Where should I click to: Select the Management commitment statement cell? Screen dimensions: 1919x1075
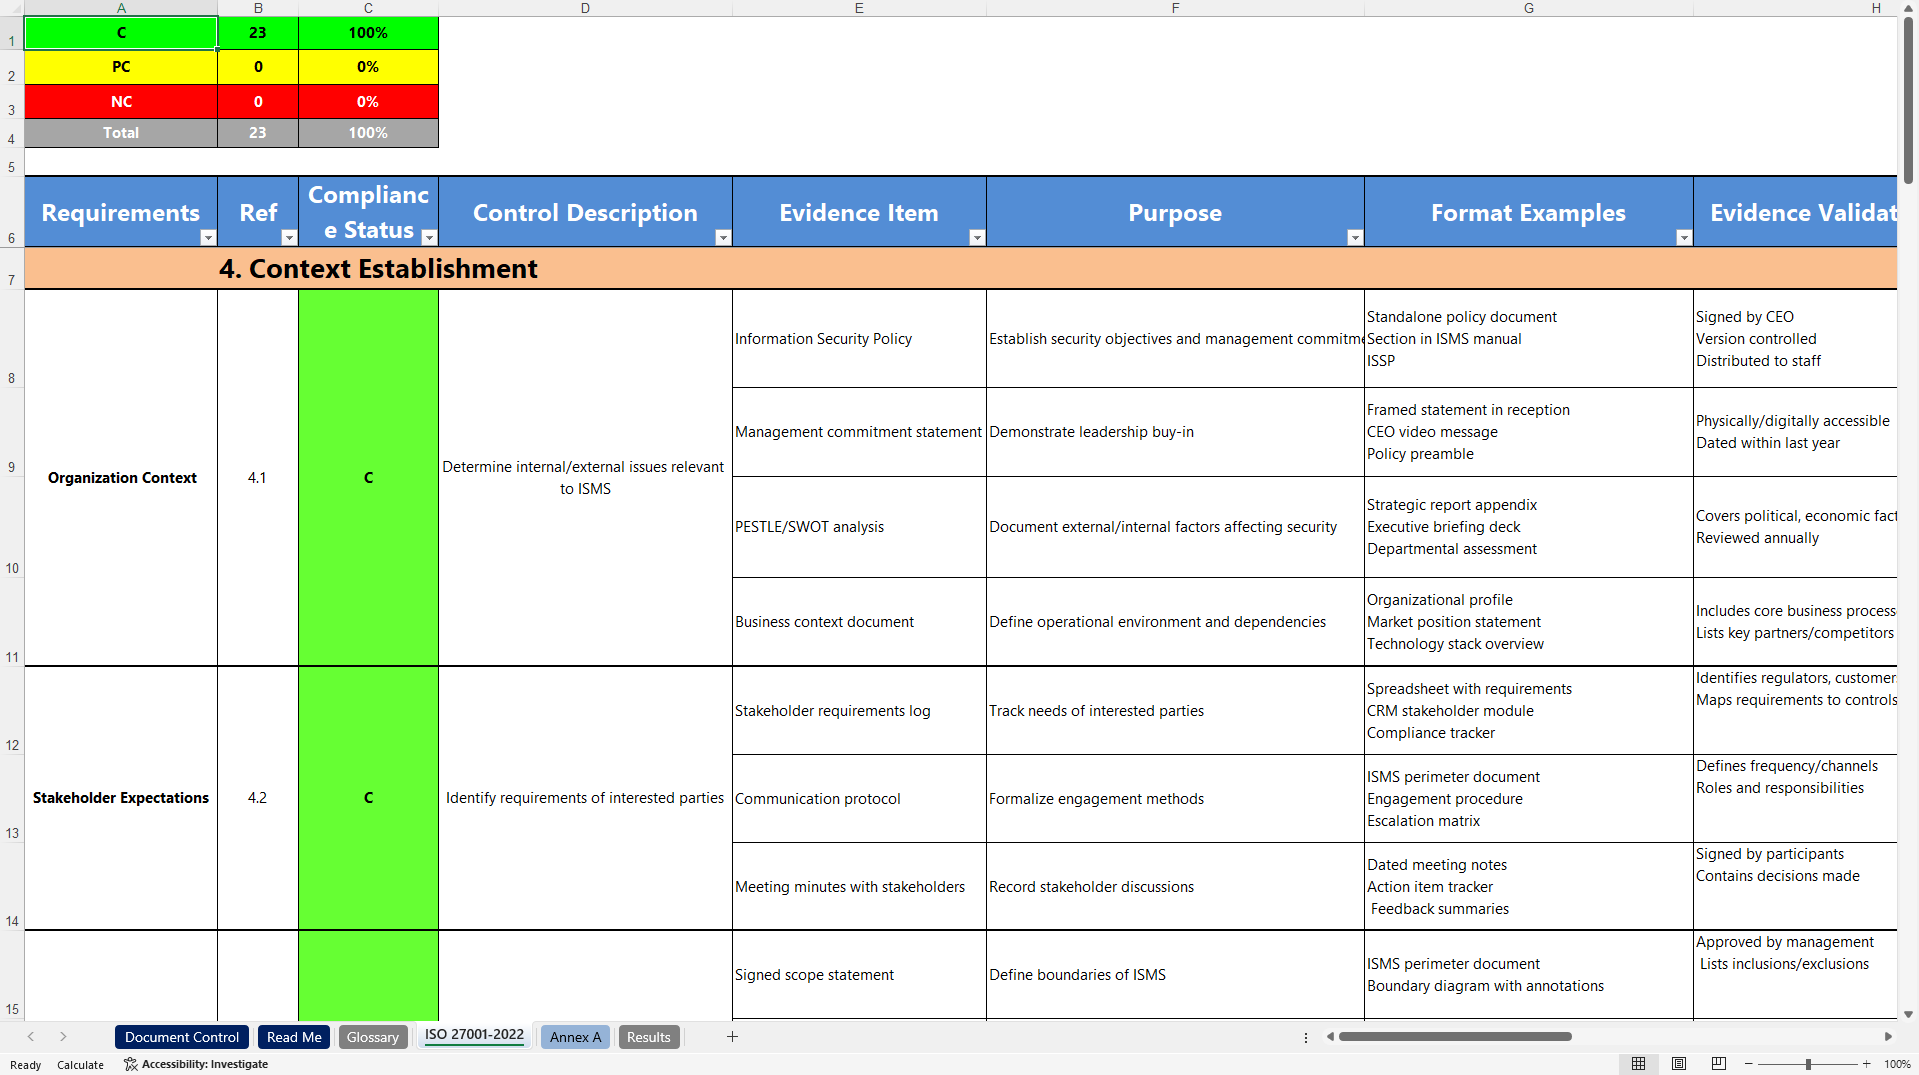point(859,432)
